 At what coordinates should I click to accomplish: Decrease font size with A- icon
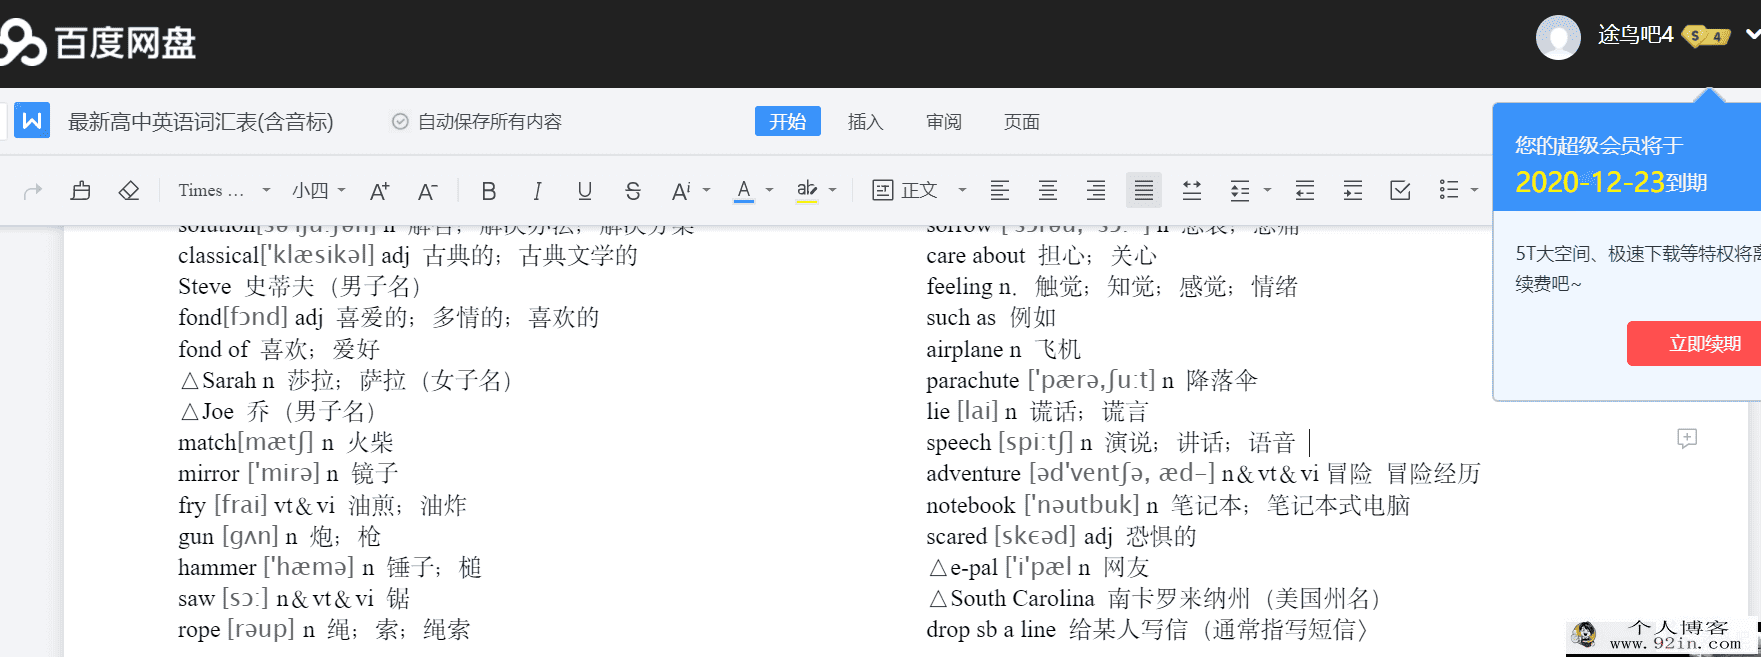tap(427, 191)
